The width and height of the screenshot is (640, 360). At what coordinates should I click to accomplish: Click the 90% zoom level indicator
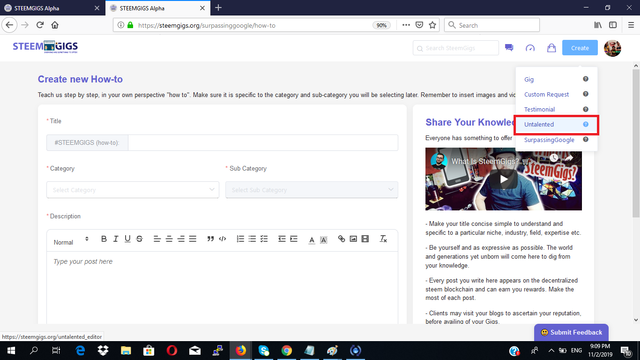(x=381, y=25)
